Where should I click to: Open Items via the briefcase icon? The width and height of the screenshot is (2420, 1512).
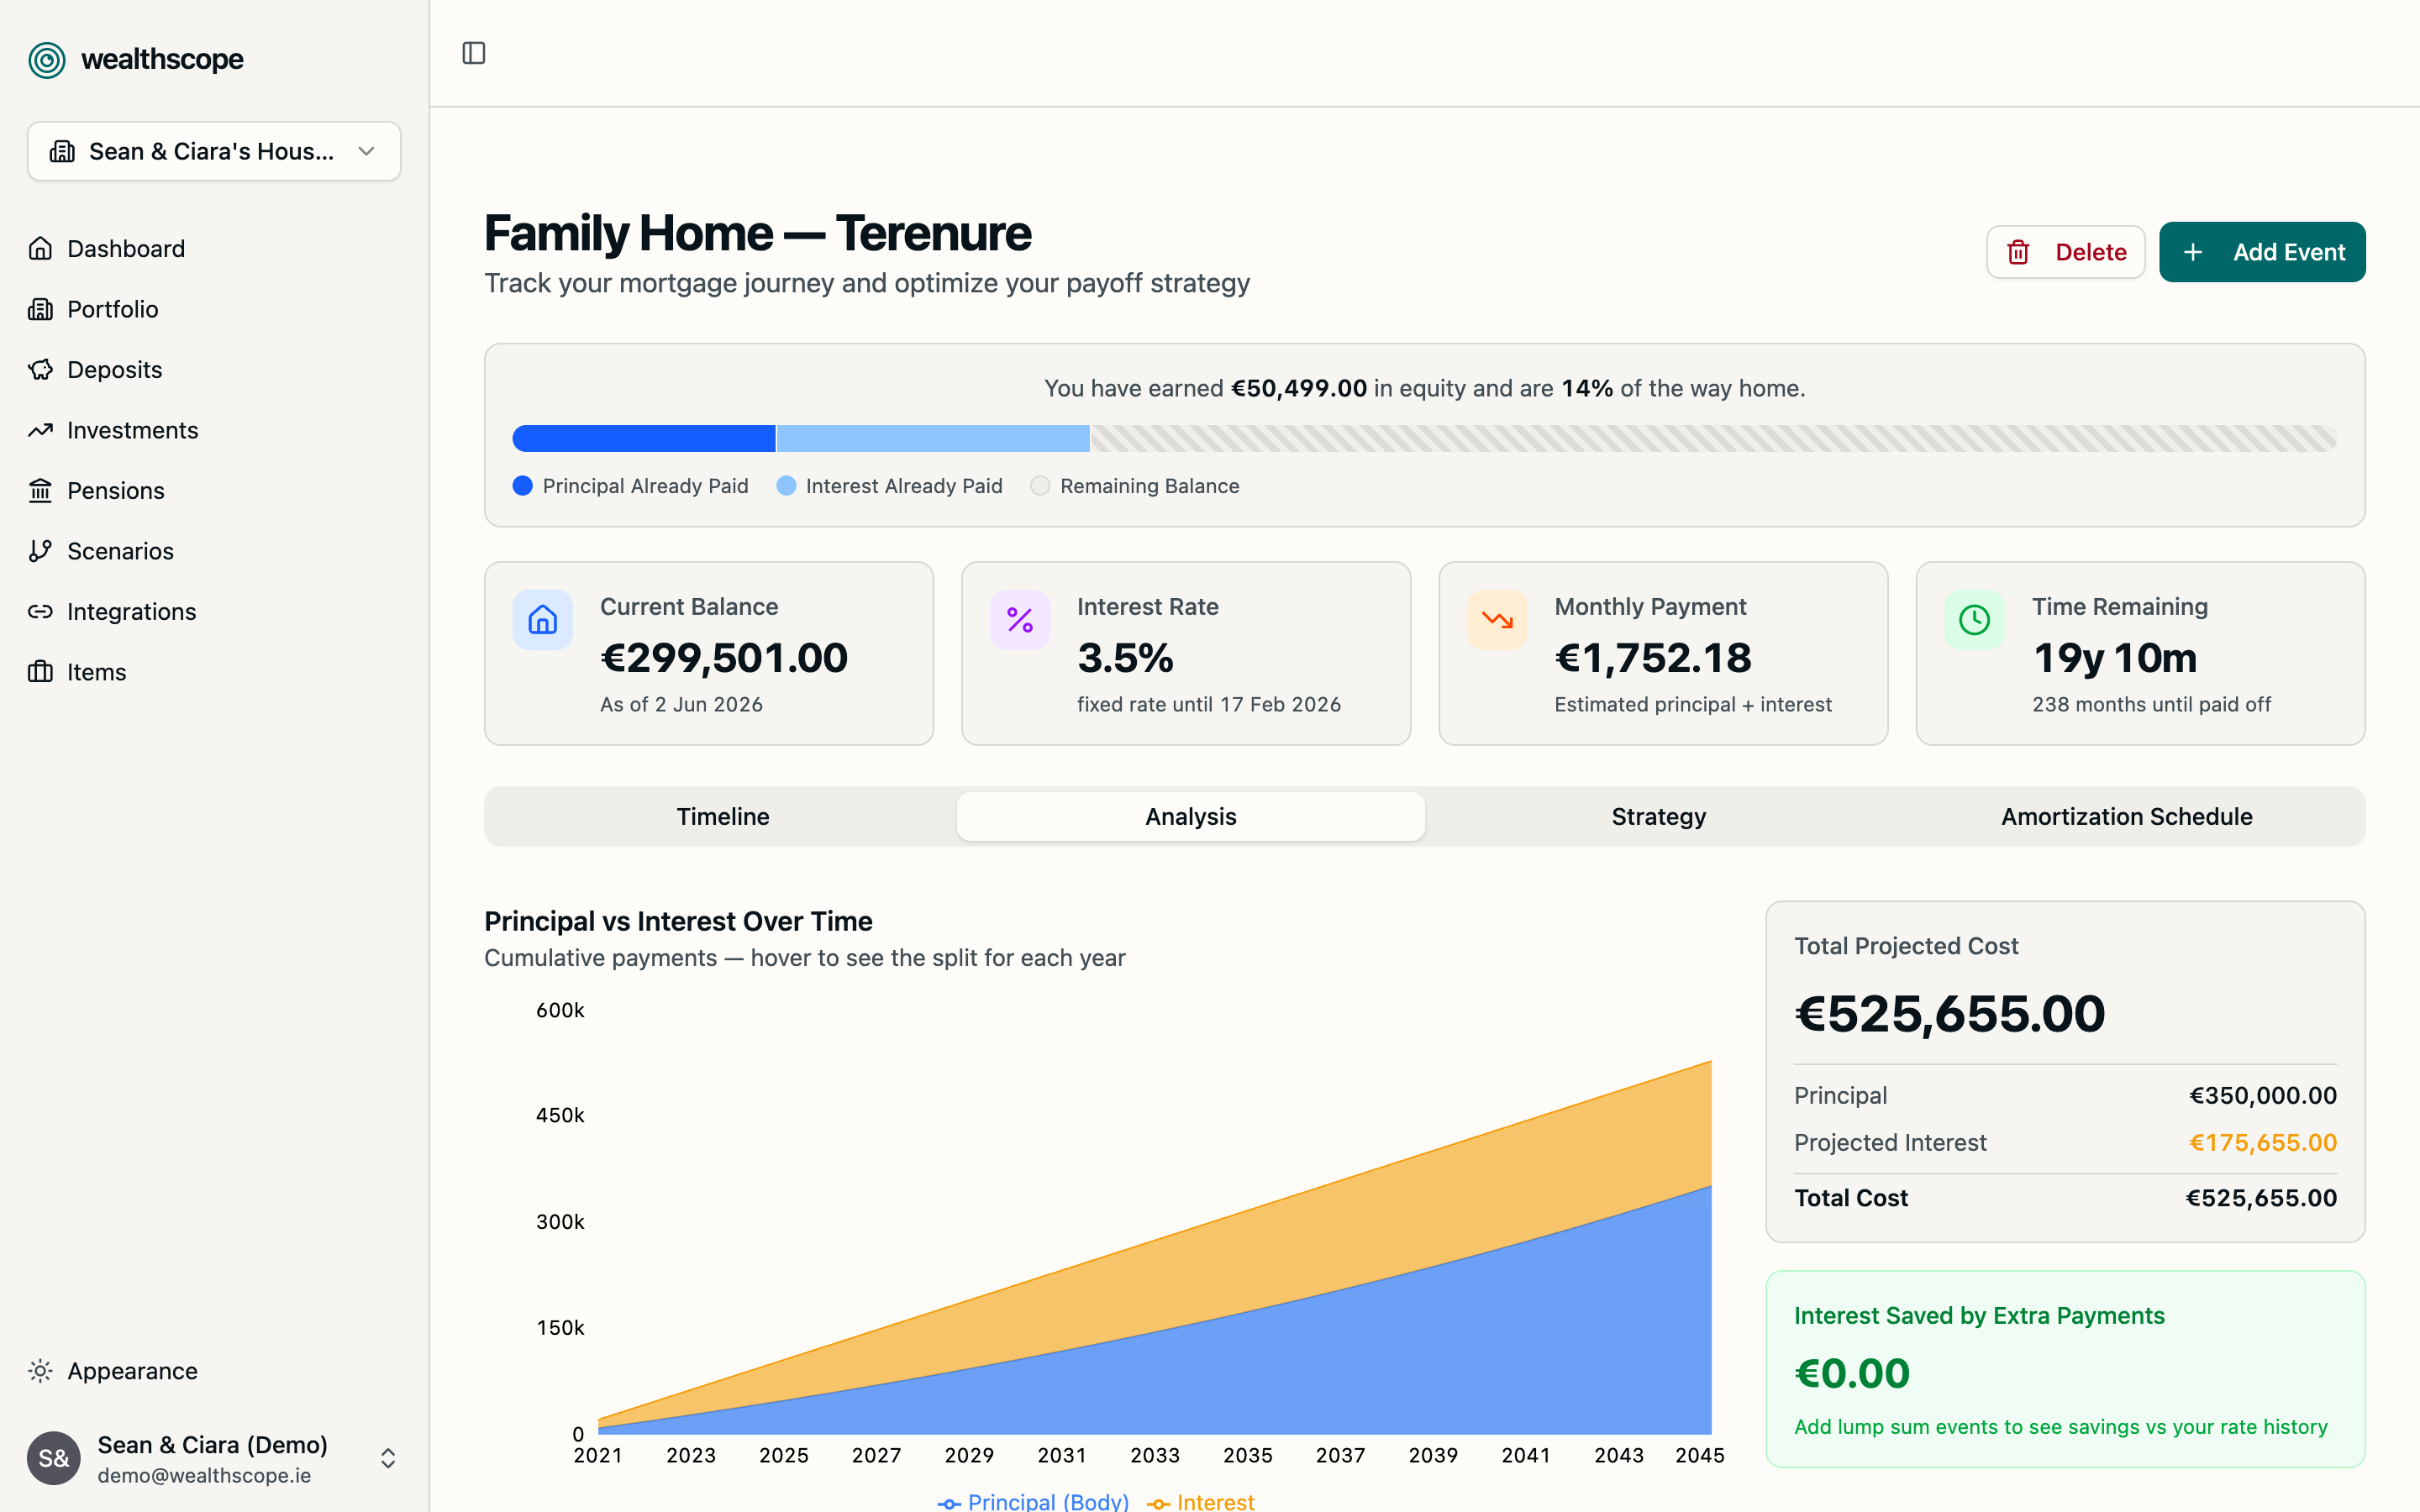40,672
